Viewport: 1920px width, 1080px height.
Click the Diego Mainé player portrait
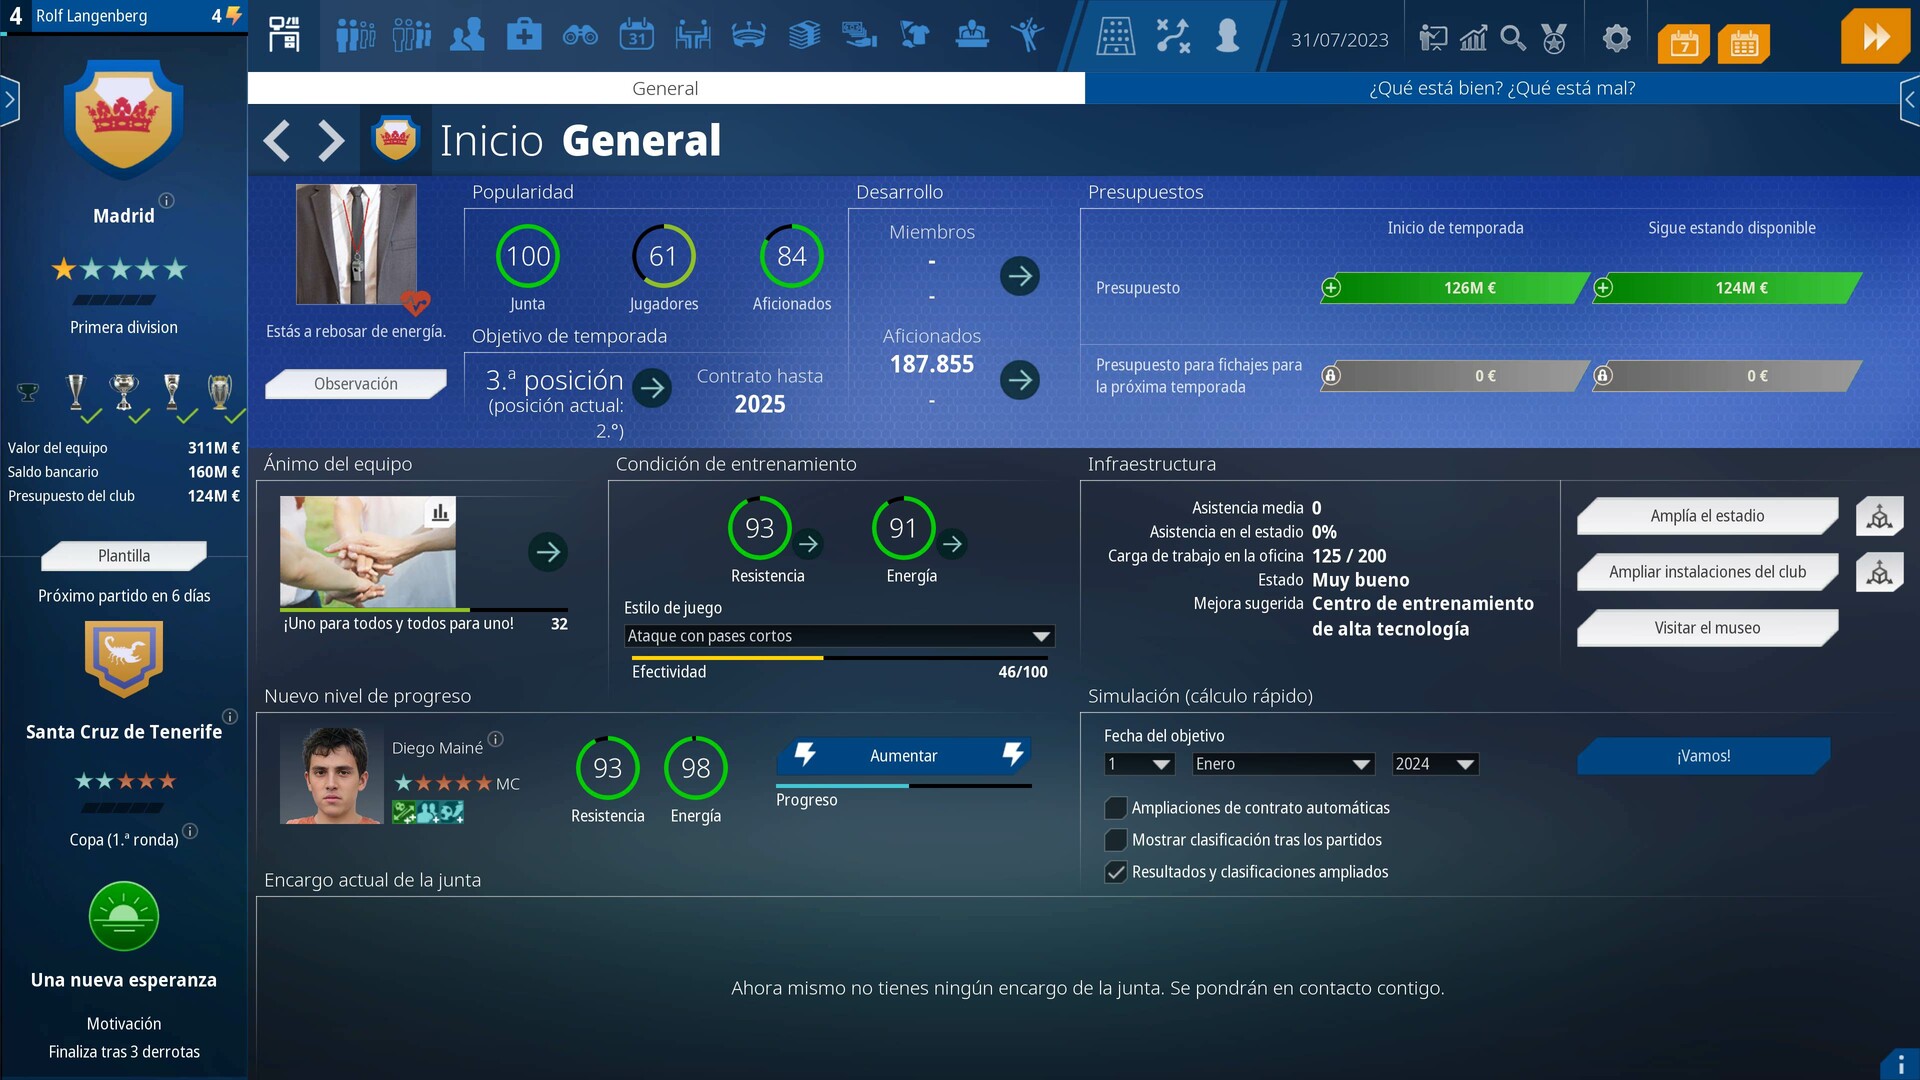tap(331, 775)
